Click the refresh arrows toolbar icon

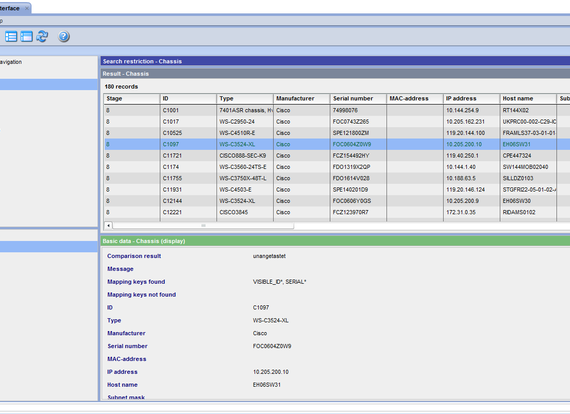coord(42,36)
